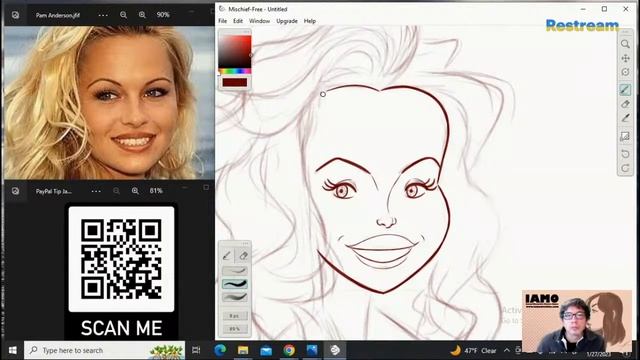Click the current dark red color swatch
Viewport: 640px width, 360px height.
235,82
